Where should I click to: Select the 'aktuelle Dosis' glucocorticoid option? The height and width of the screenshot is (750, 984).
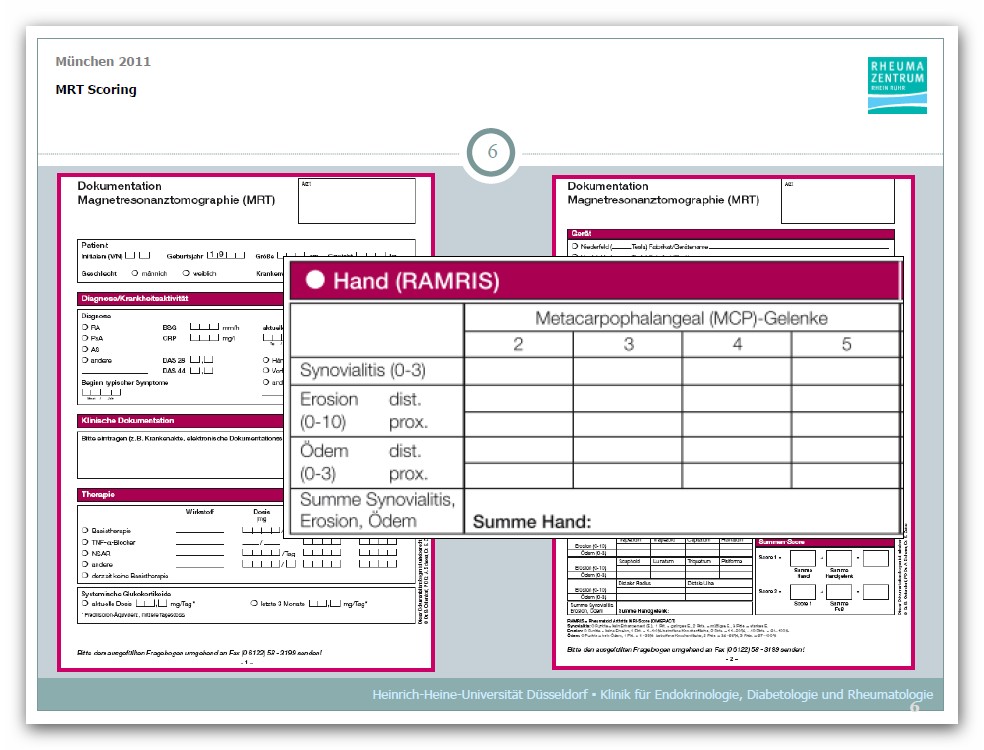tap(85, 603)
